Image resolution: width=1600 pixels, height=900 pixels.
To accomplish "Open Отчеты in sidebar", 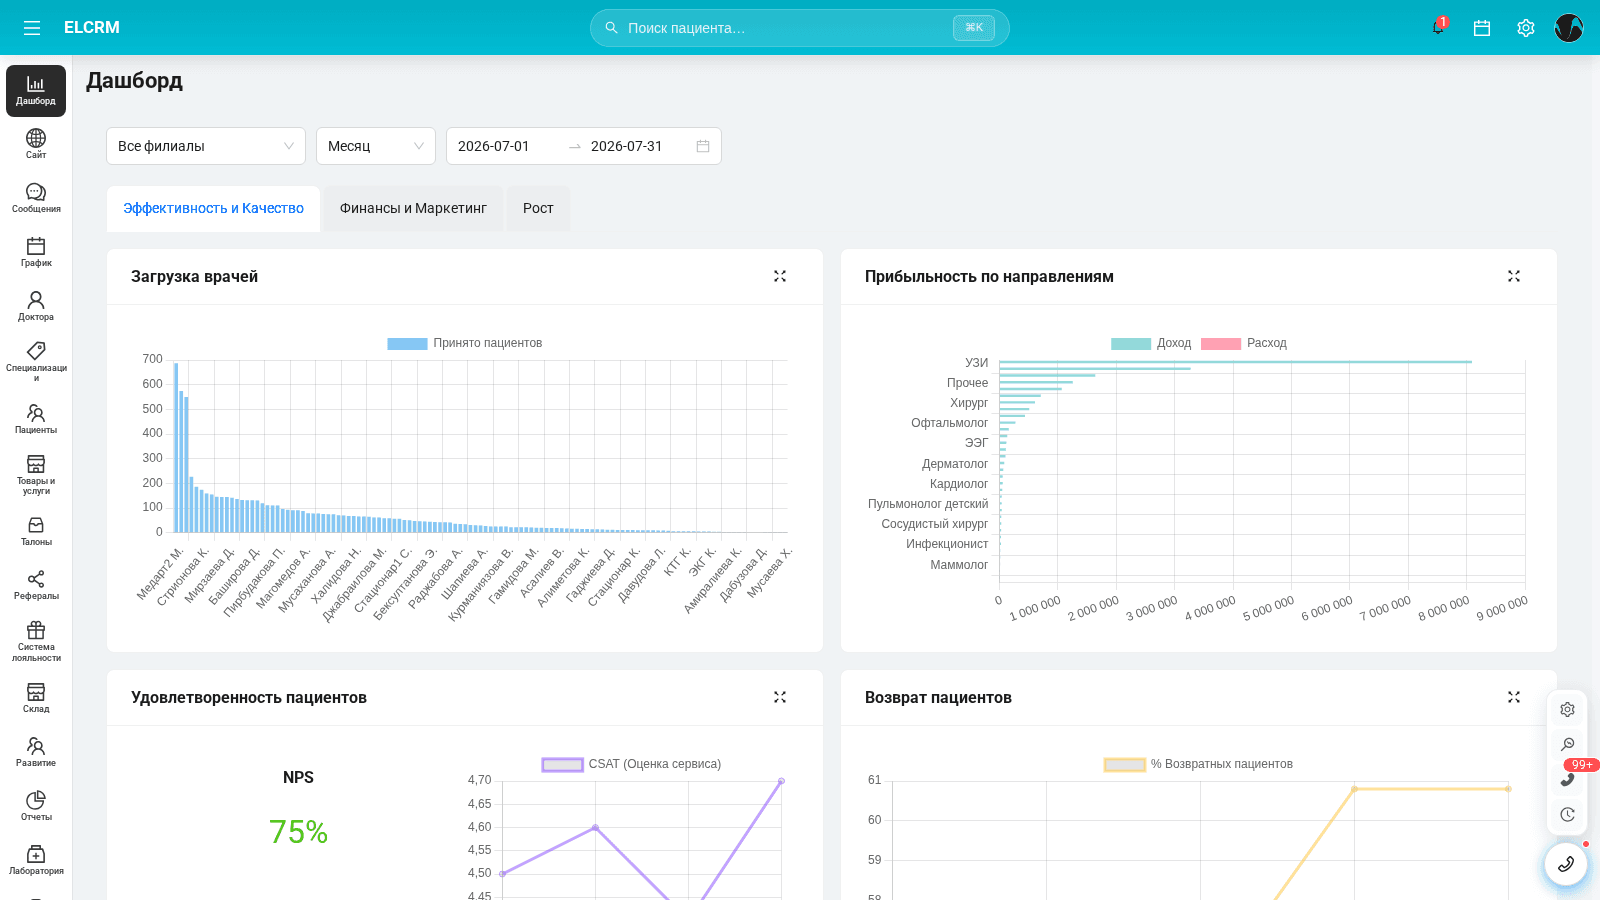I will point(36,806).
